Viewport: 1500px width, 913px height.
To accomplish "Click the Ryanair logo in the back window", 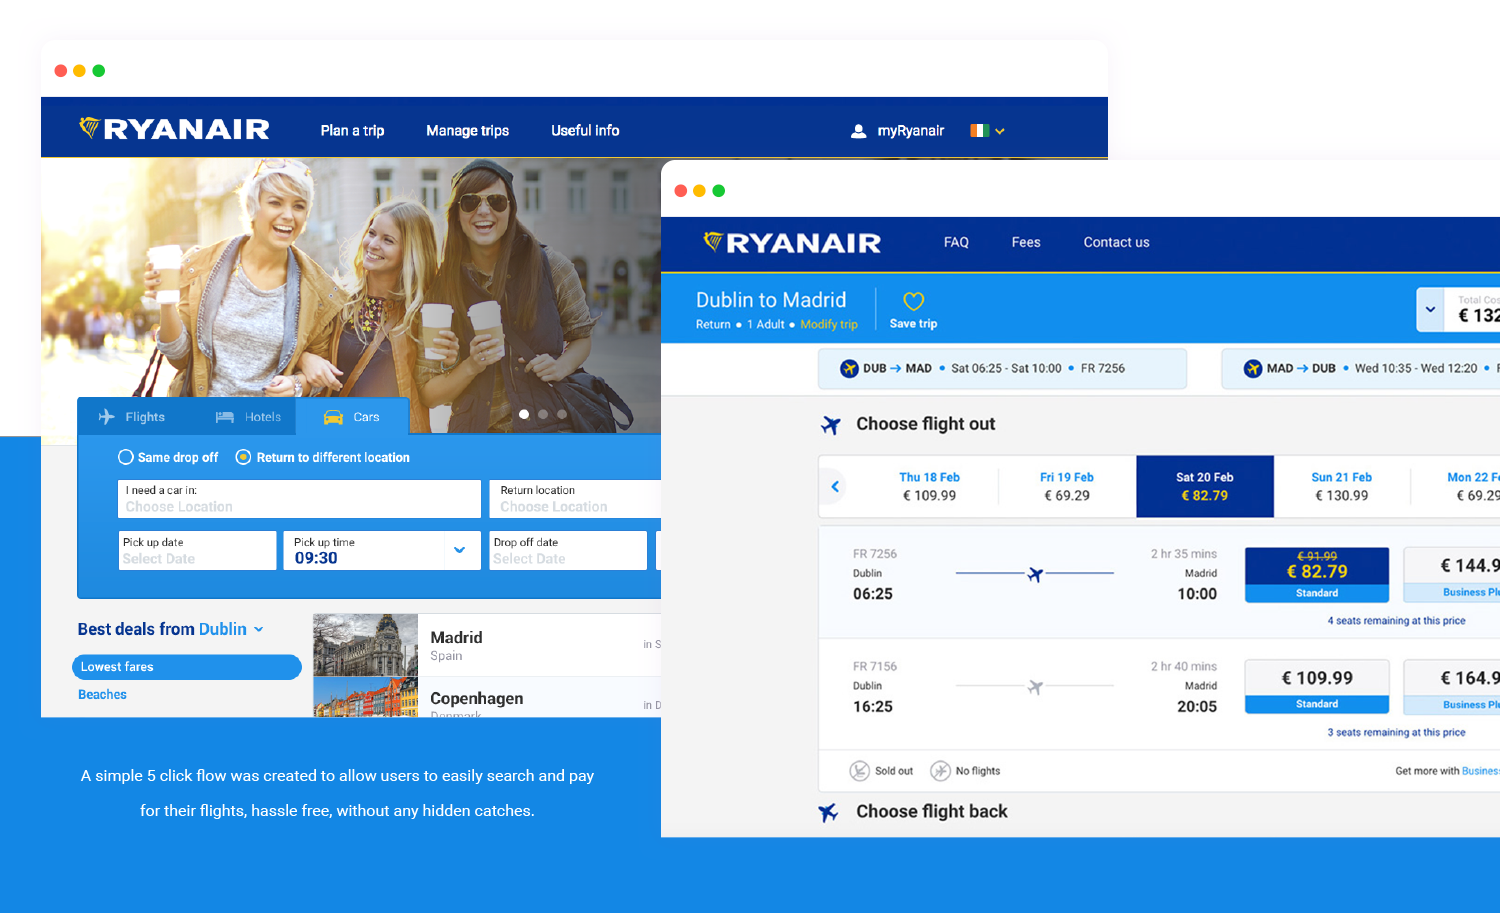I will [174, 129].
